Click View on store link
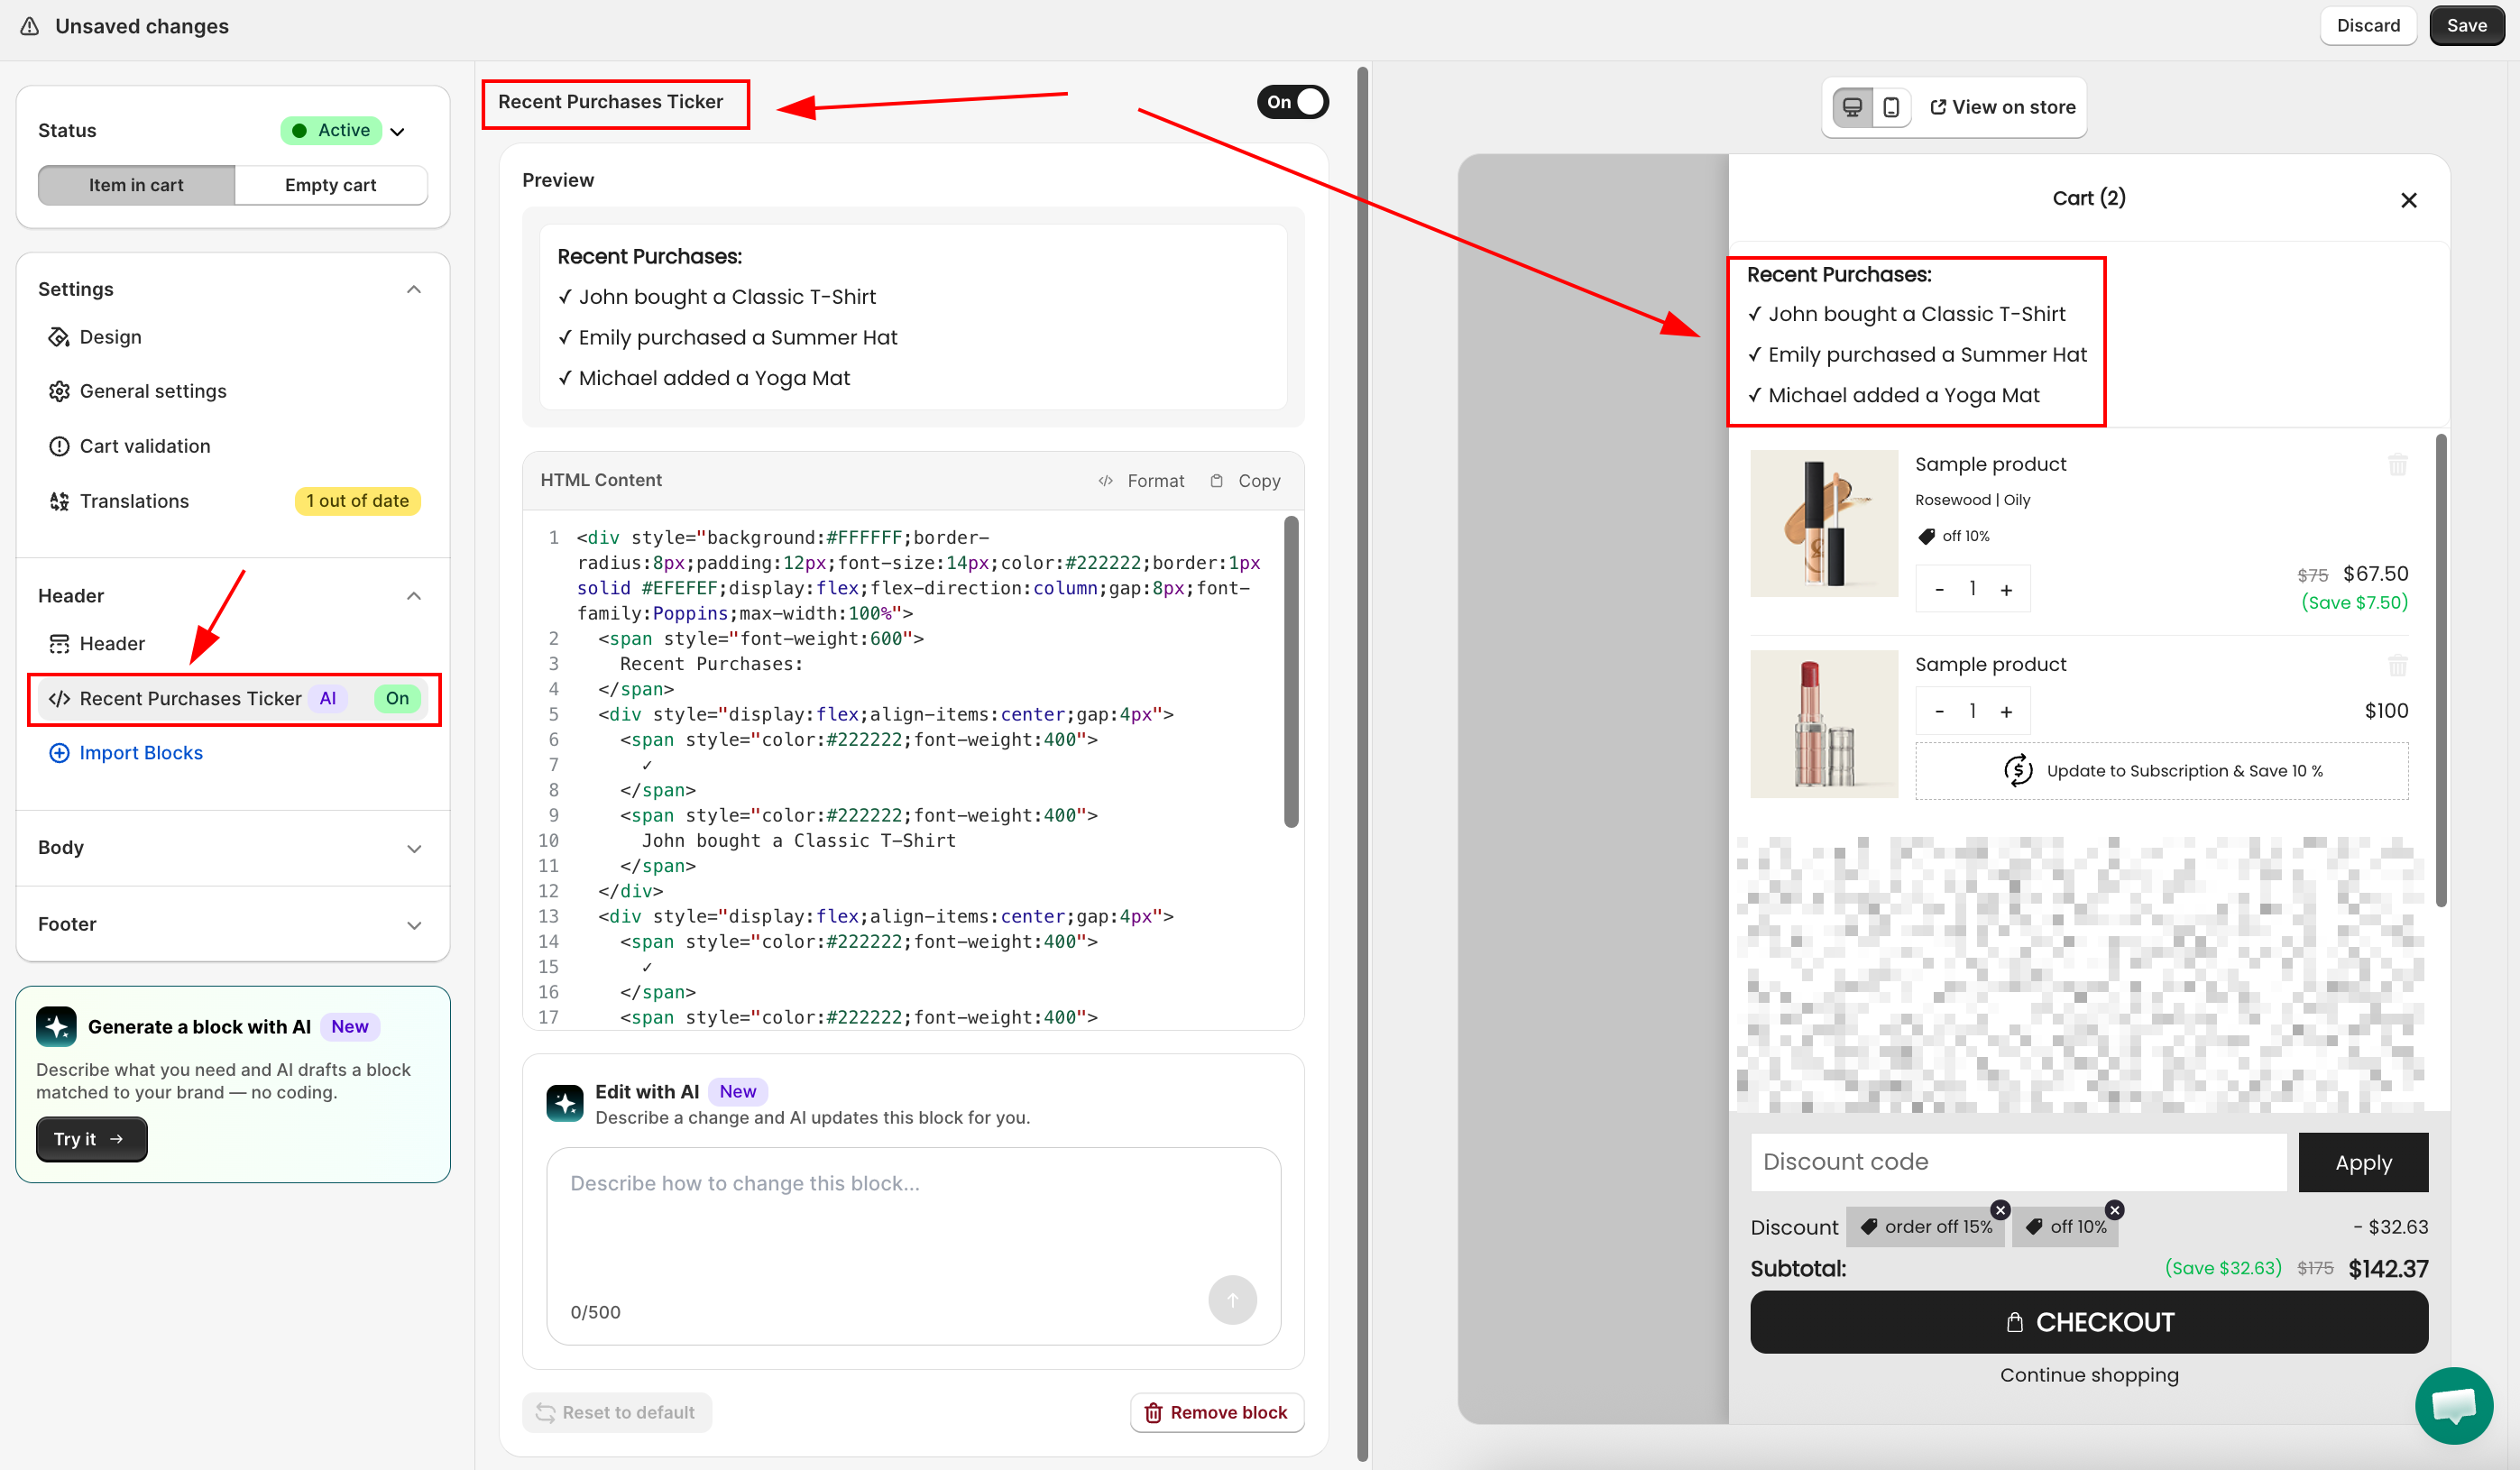This screenshot has height=1470, width=2520. 2002,107
